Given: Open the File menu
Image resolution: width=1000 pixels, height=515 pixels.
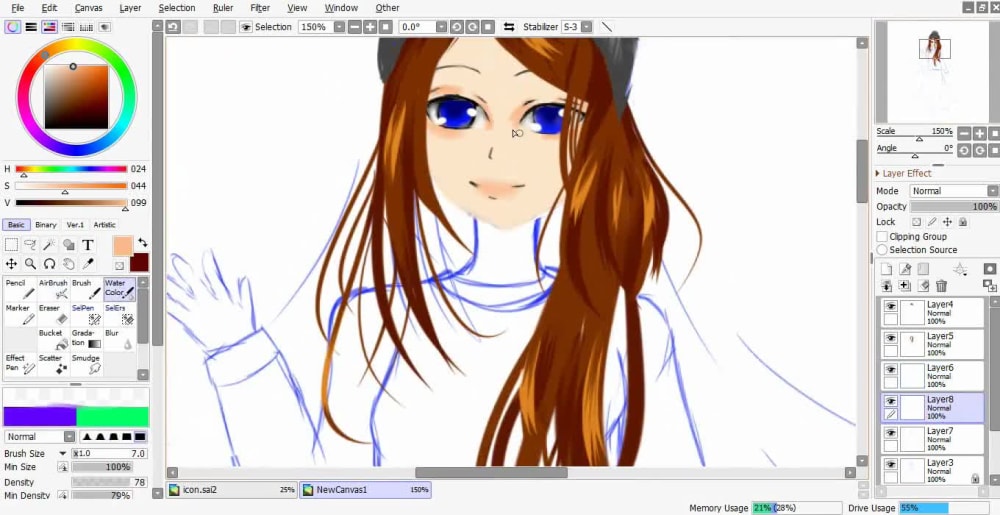Looking at the screenshot, I should tap(17, 8).
